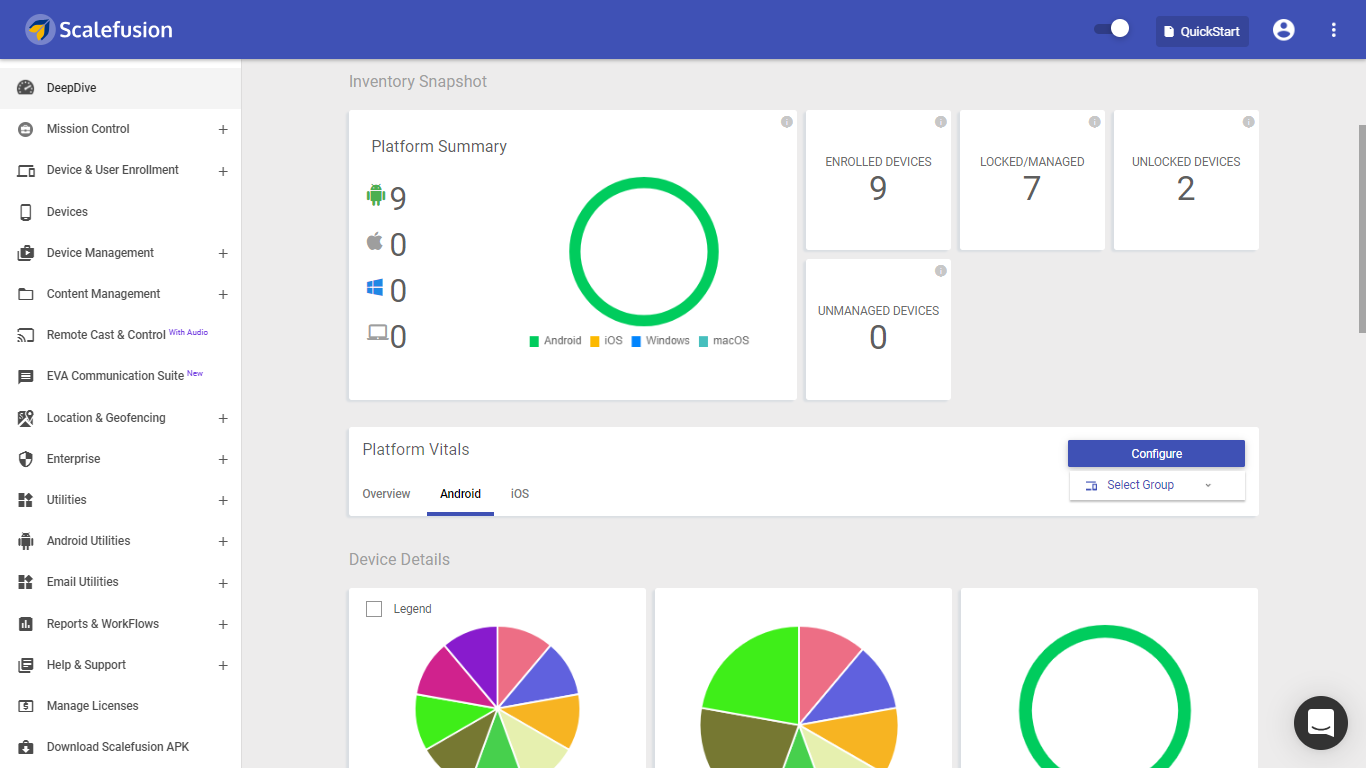The height and width of the screenshot is (768, 1366).
Task: Switch to the iOS vitals tab
Action: [520, 494]
